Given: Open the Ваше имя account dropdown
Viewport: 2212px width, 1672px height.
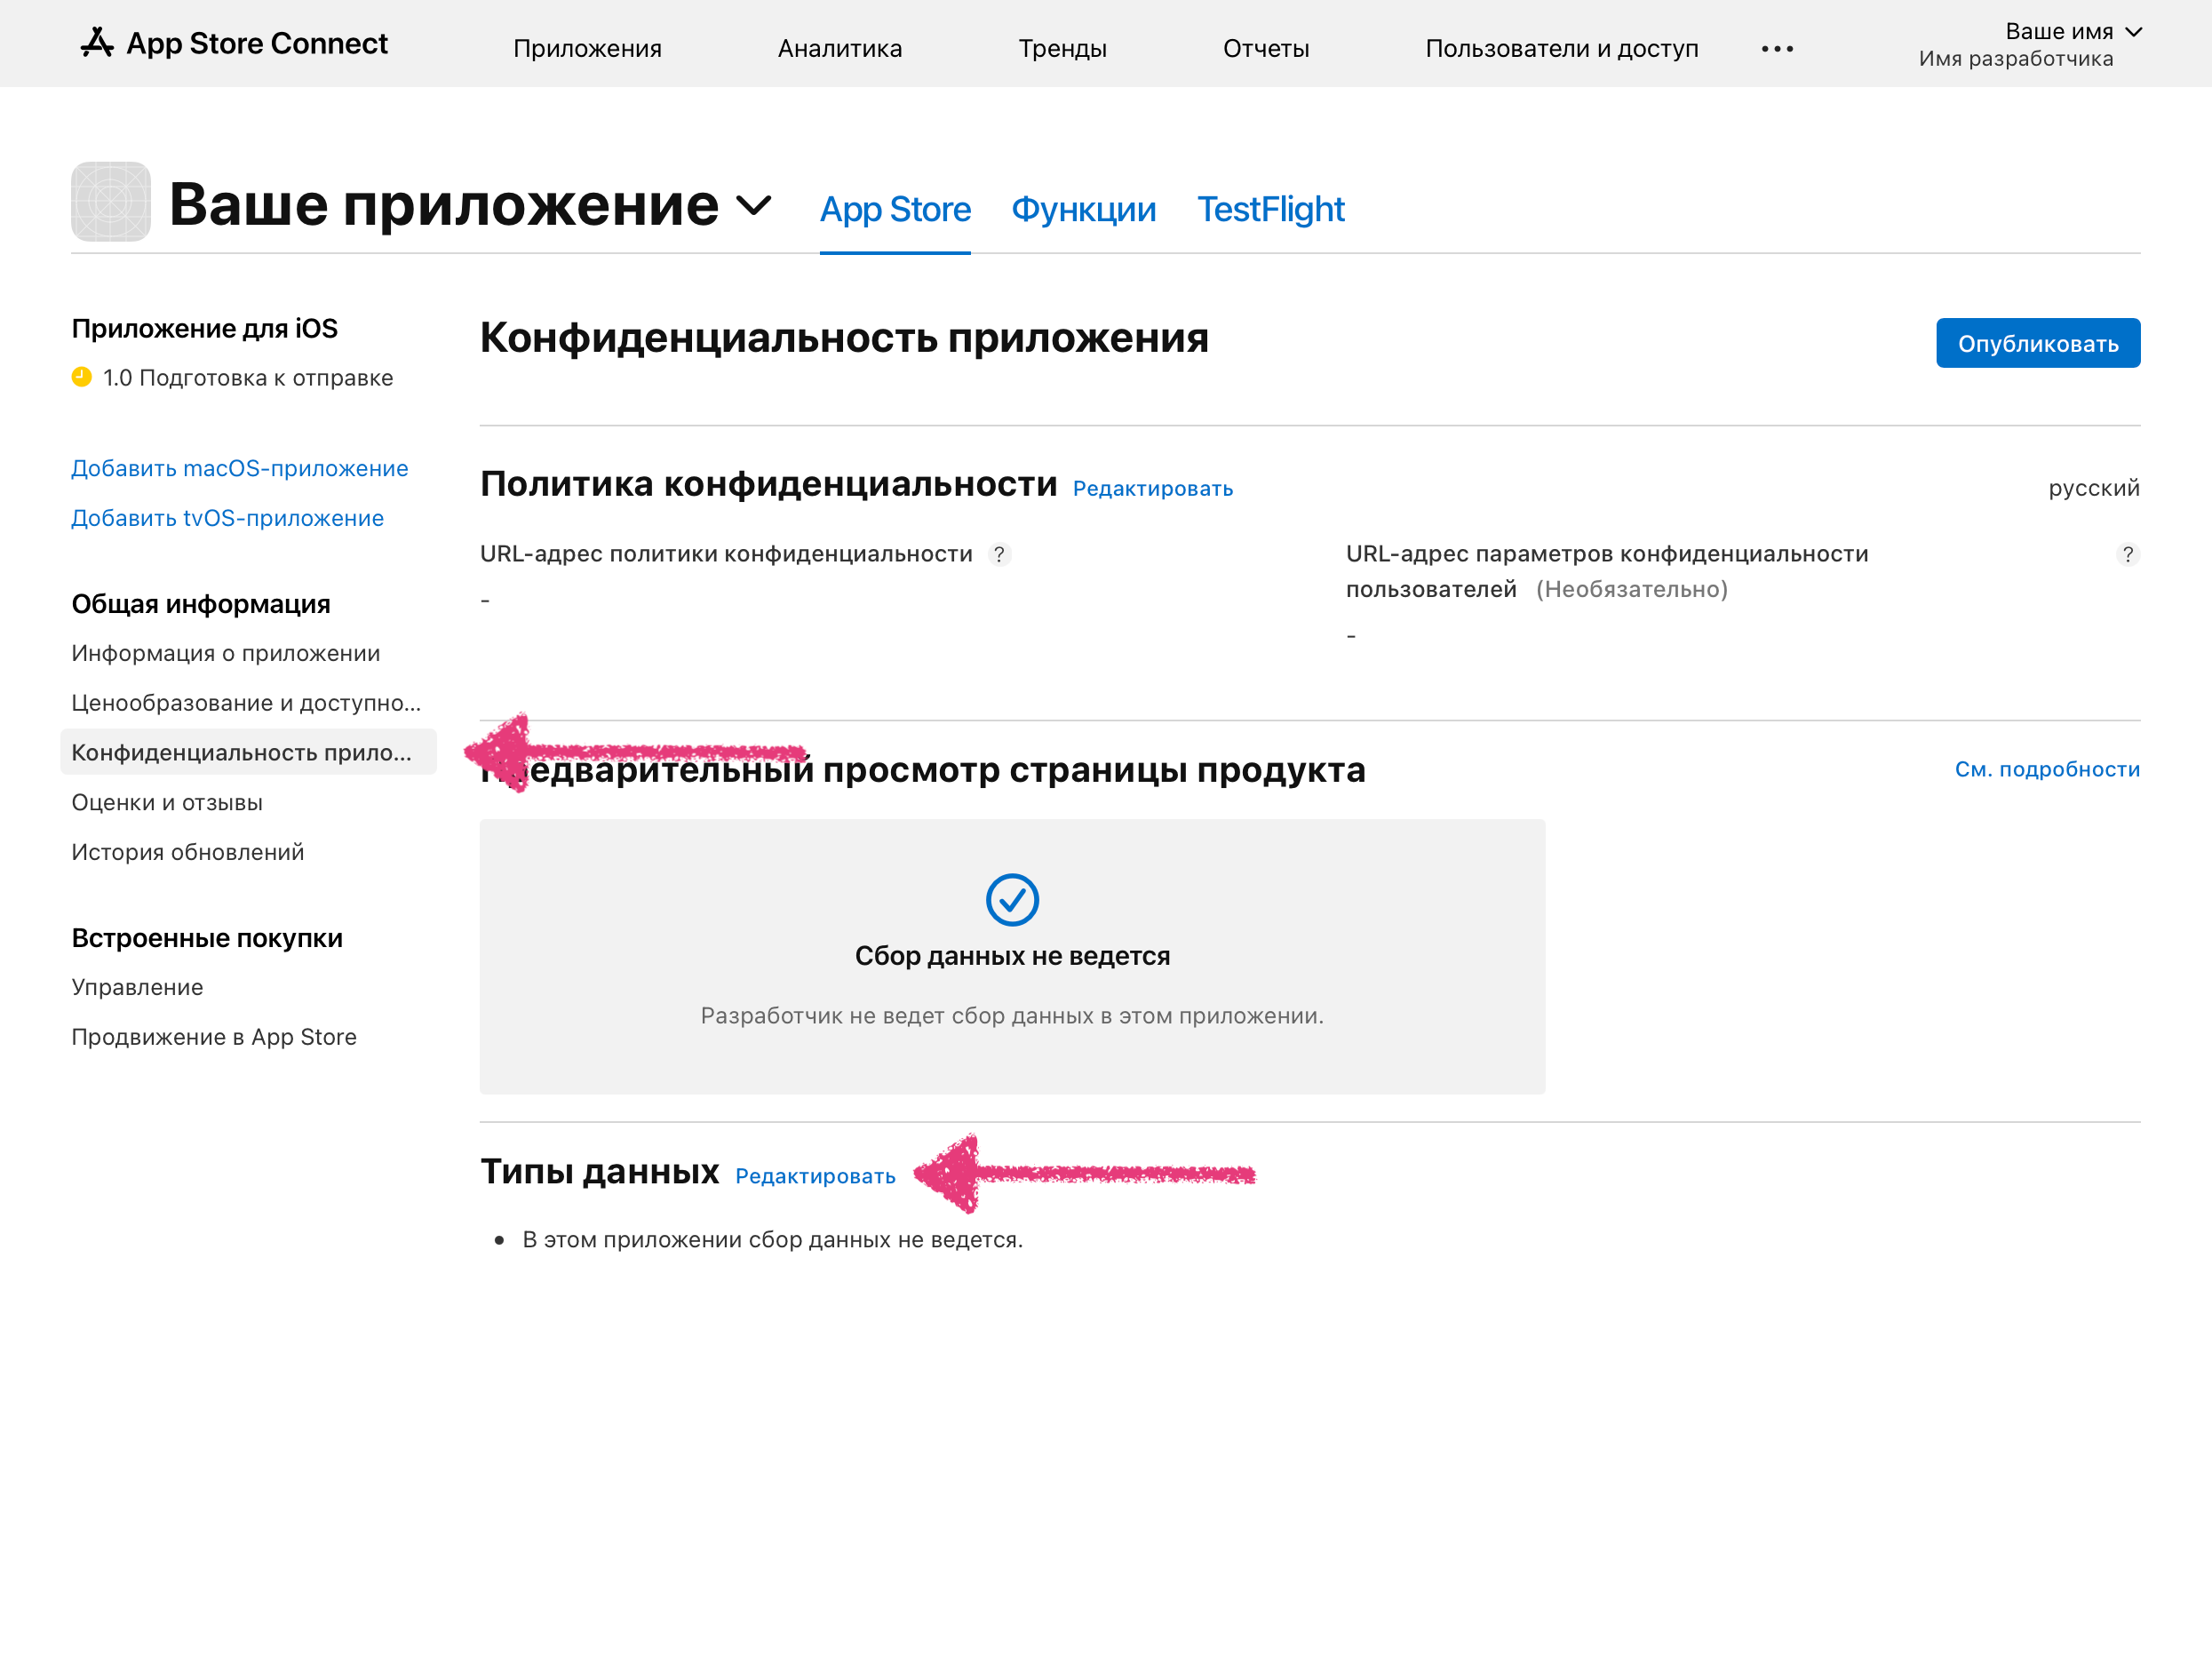Looking at the screenshot, I should coord(2073,32).
